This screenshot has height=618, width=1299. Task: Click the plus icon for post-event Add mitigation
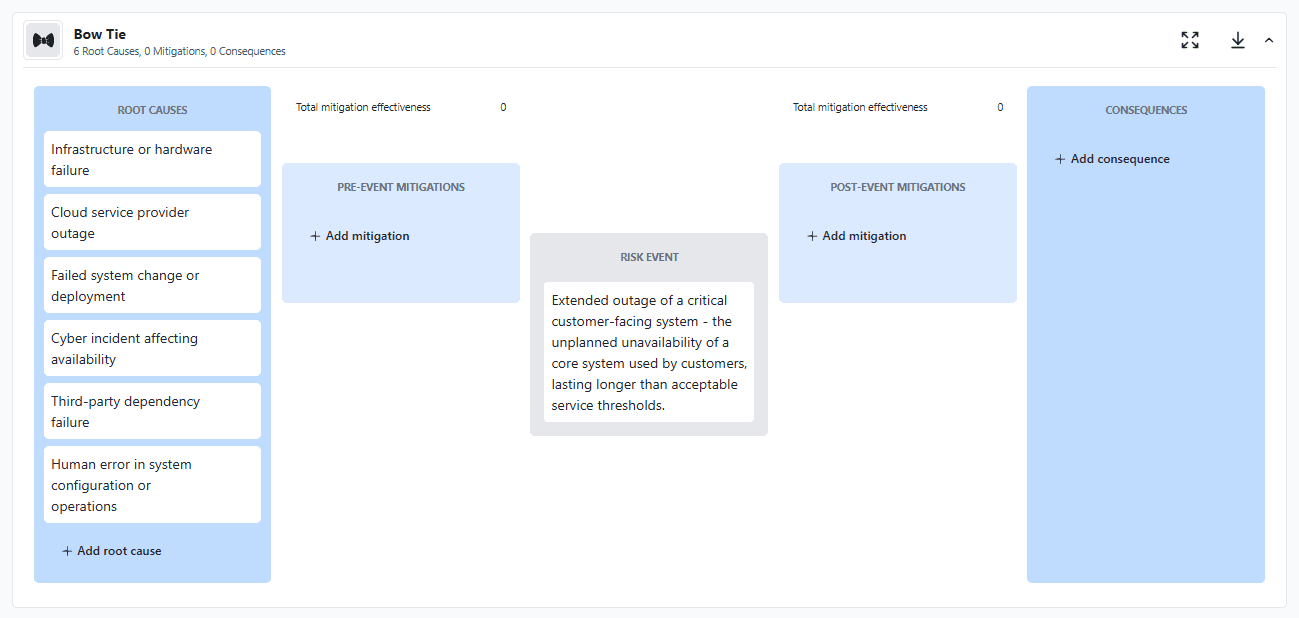point(810,235)
